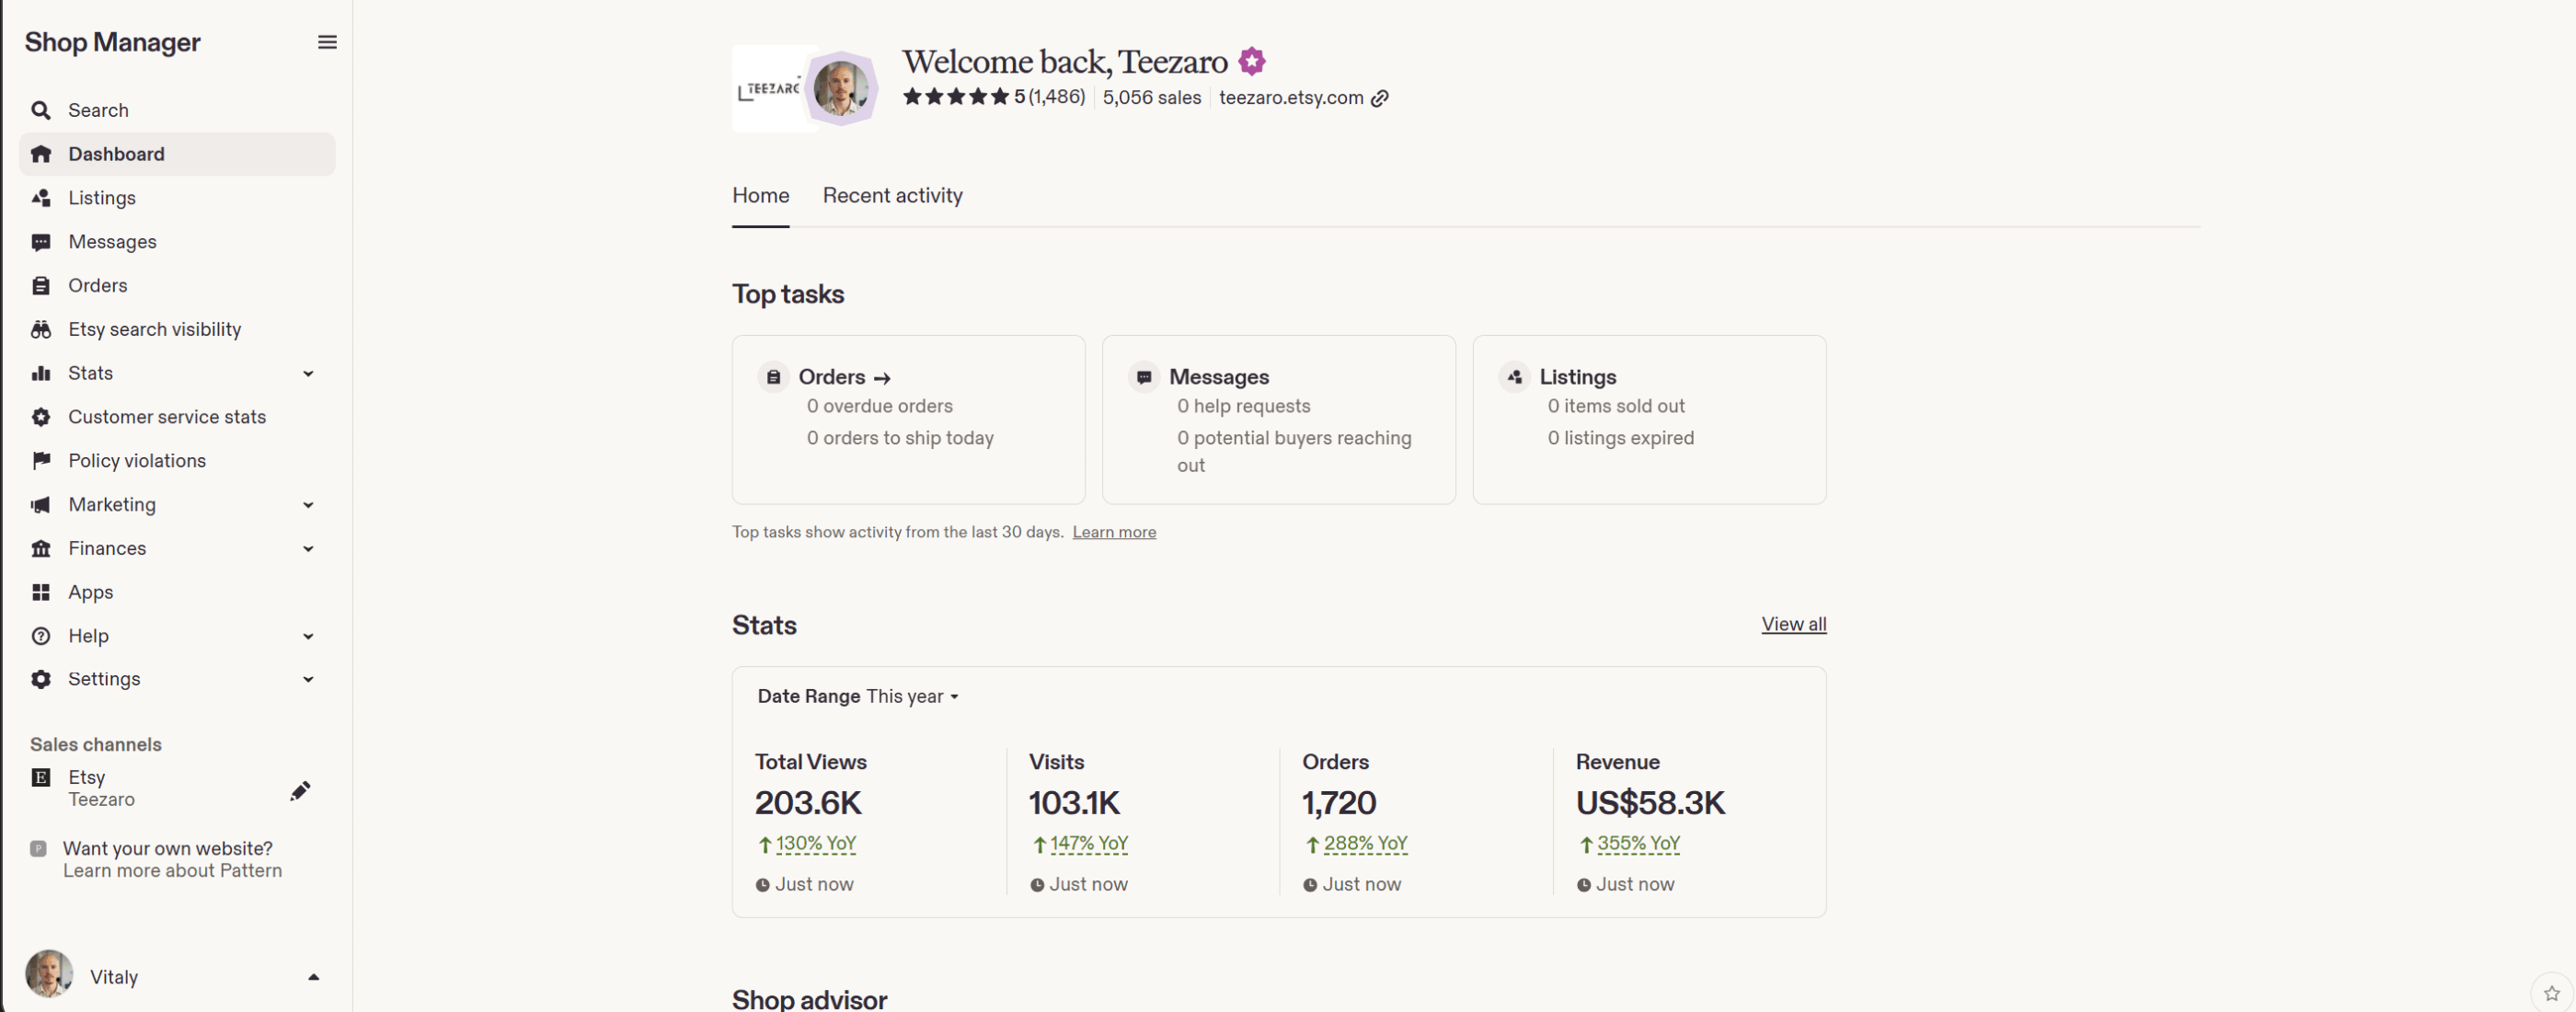Click the Orders card arrow icon
Image resolution: width=2576 pixels, height=1012 pixels.
pyautogui.click(x=882, y=379)
